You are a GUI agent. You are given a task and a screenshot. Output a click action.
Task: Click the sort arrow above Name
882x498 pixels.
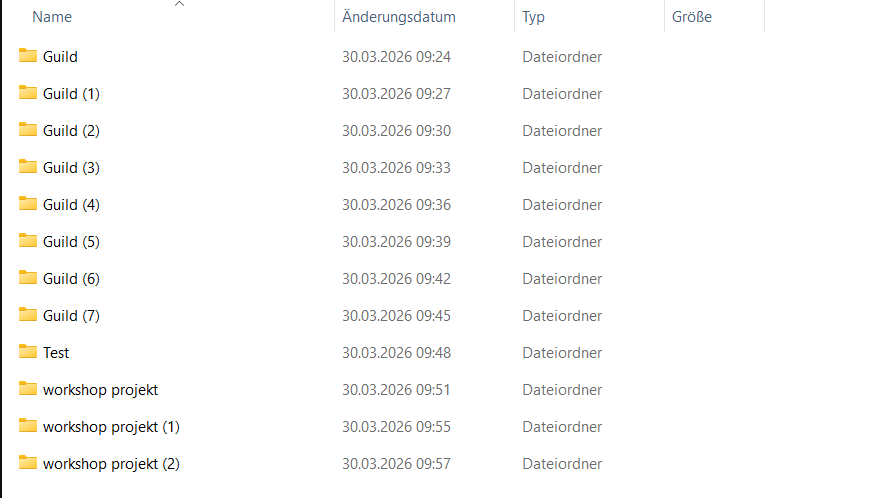[x=179, y=5]
